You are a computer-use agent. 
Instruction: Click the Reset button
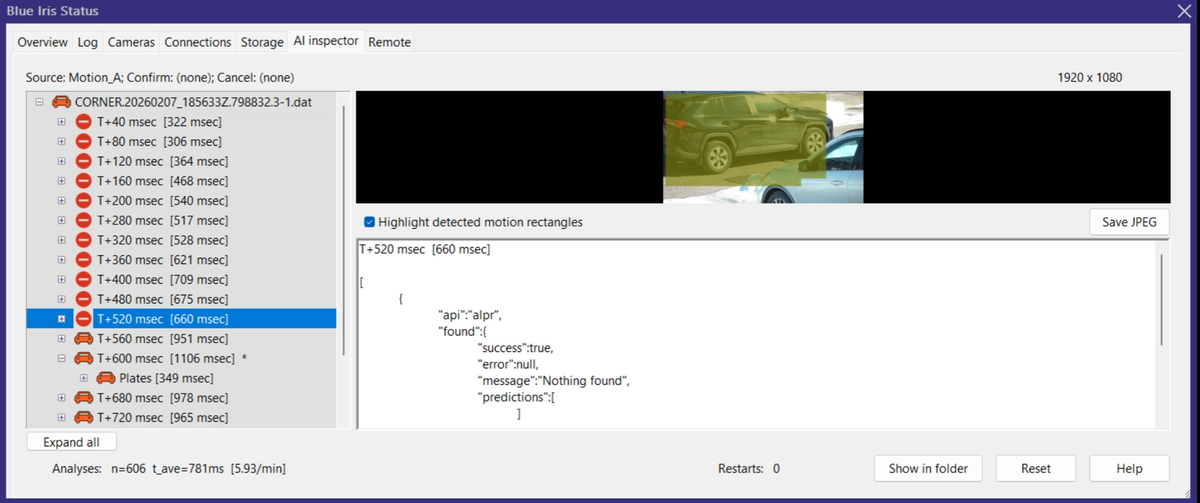1035,468
